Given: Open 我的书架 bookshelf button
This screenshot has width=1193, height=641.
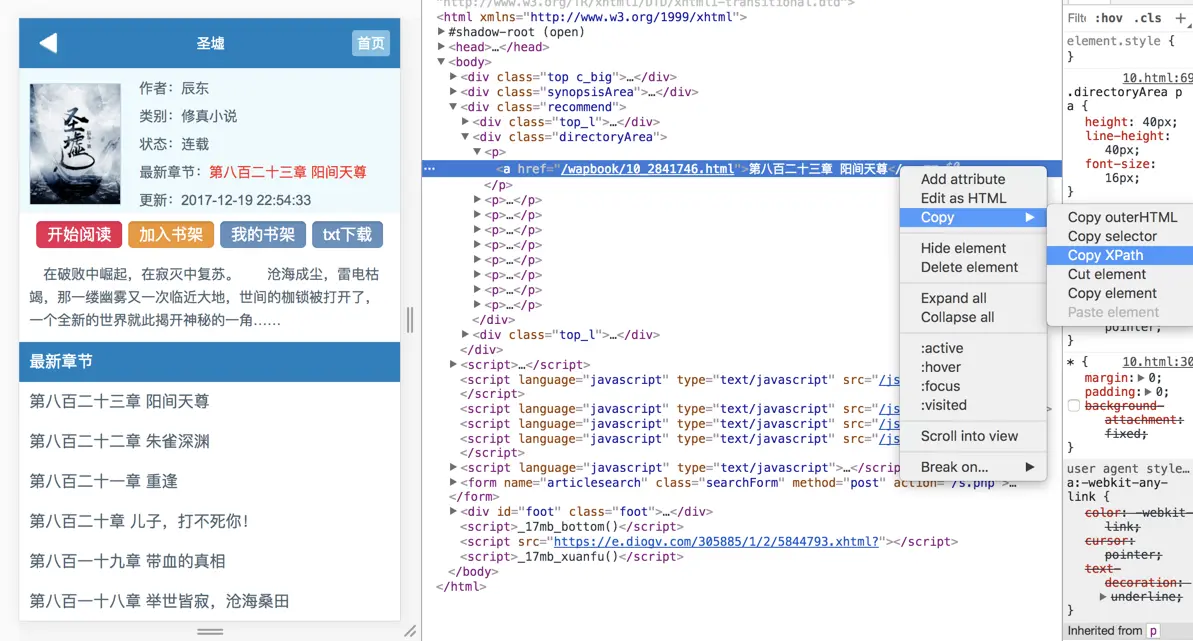Looking at the screenshot, I should click(x=262, y=234).
